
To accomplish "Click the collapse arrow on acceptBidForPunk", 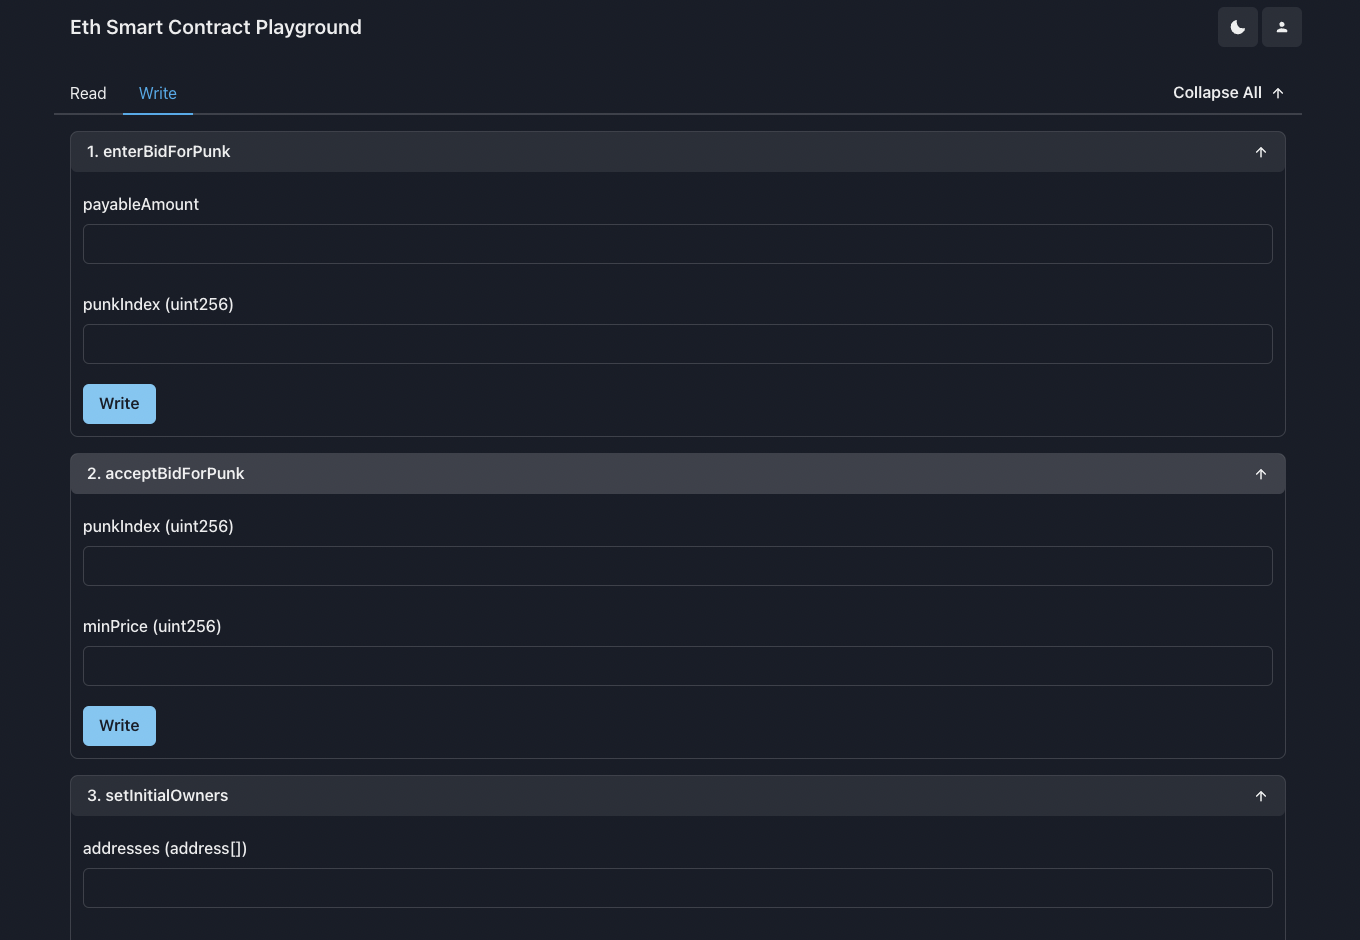I will pos(1261,474).
